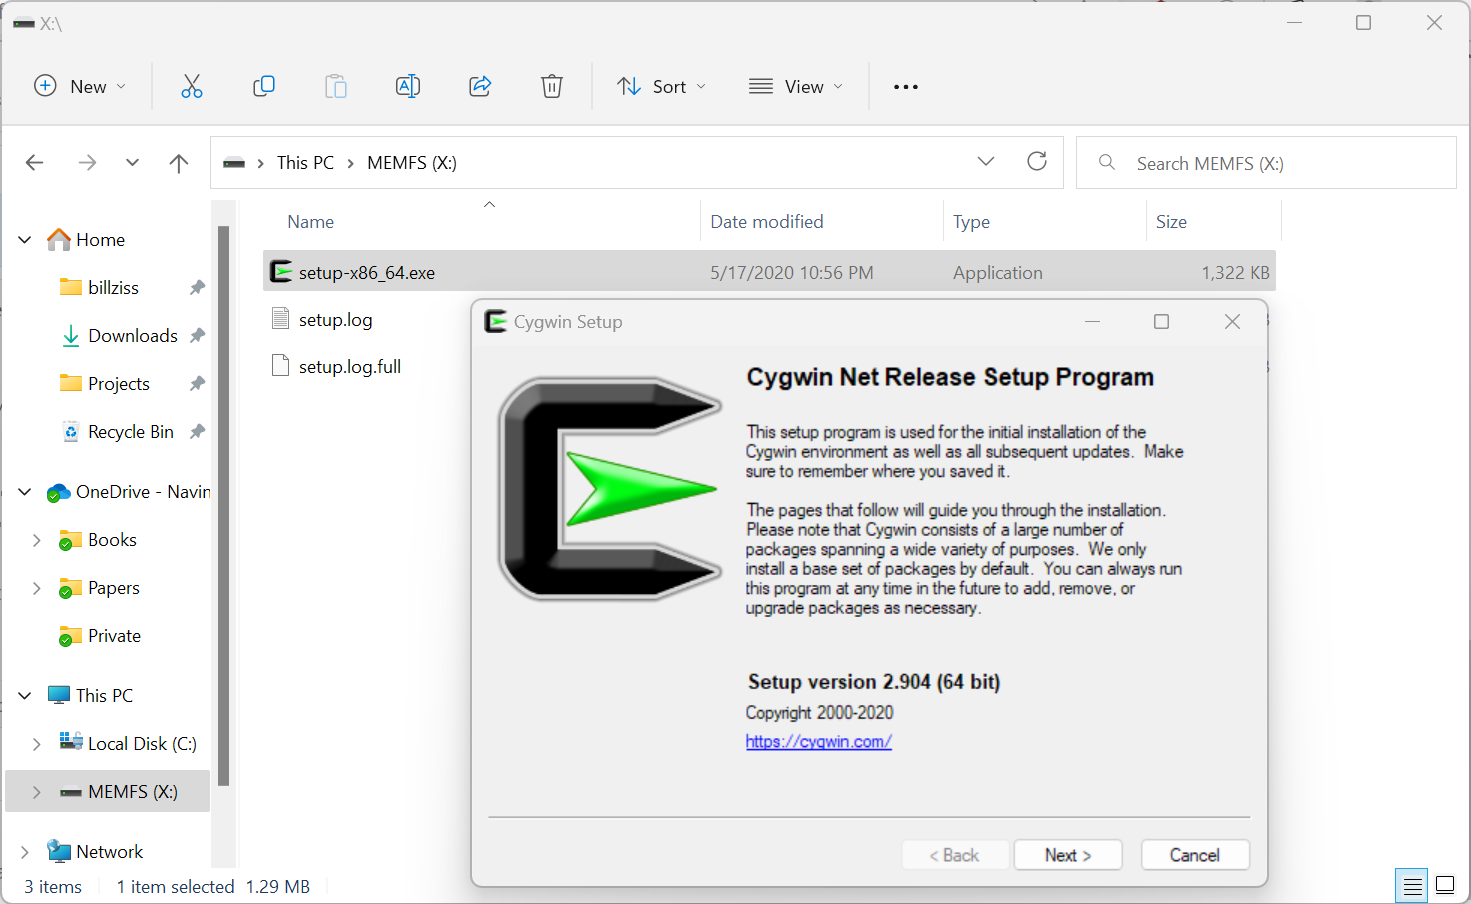Click the navigation pane scrollbar
This screenshot has width=1471, height=904.
pos(224,506)
